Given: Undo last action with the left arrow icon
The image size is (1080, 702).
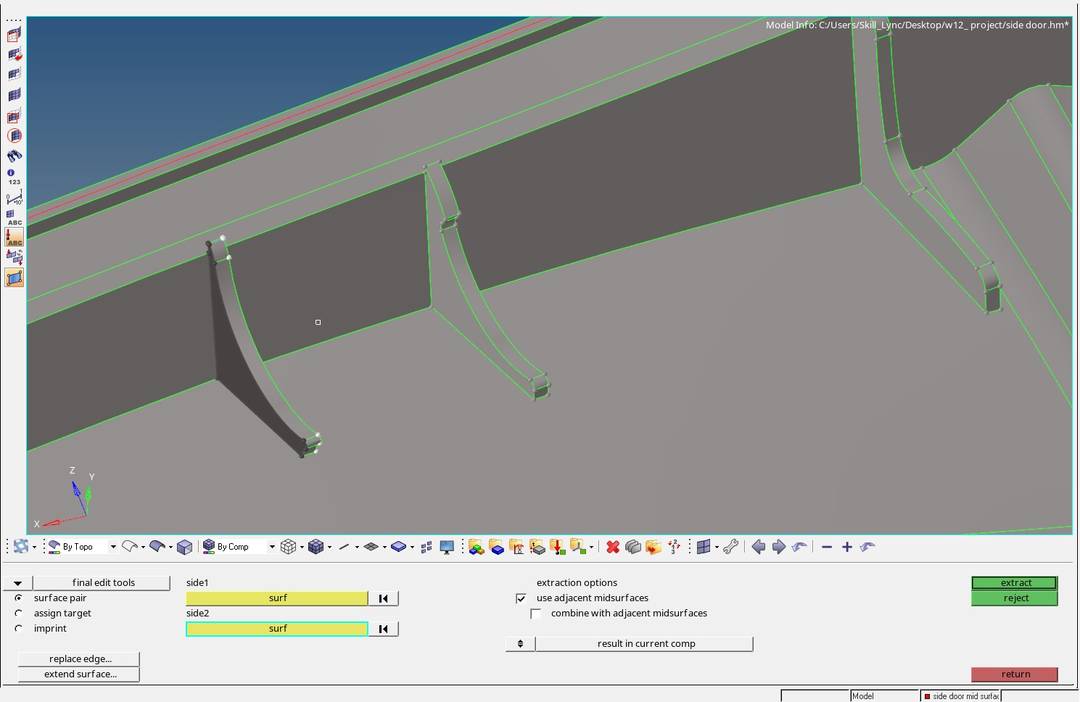Looking at the screenshot, I should pyautogui.click(x=758, y=546).
